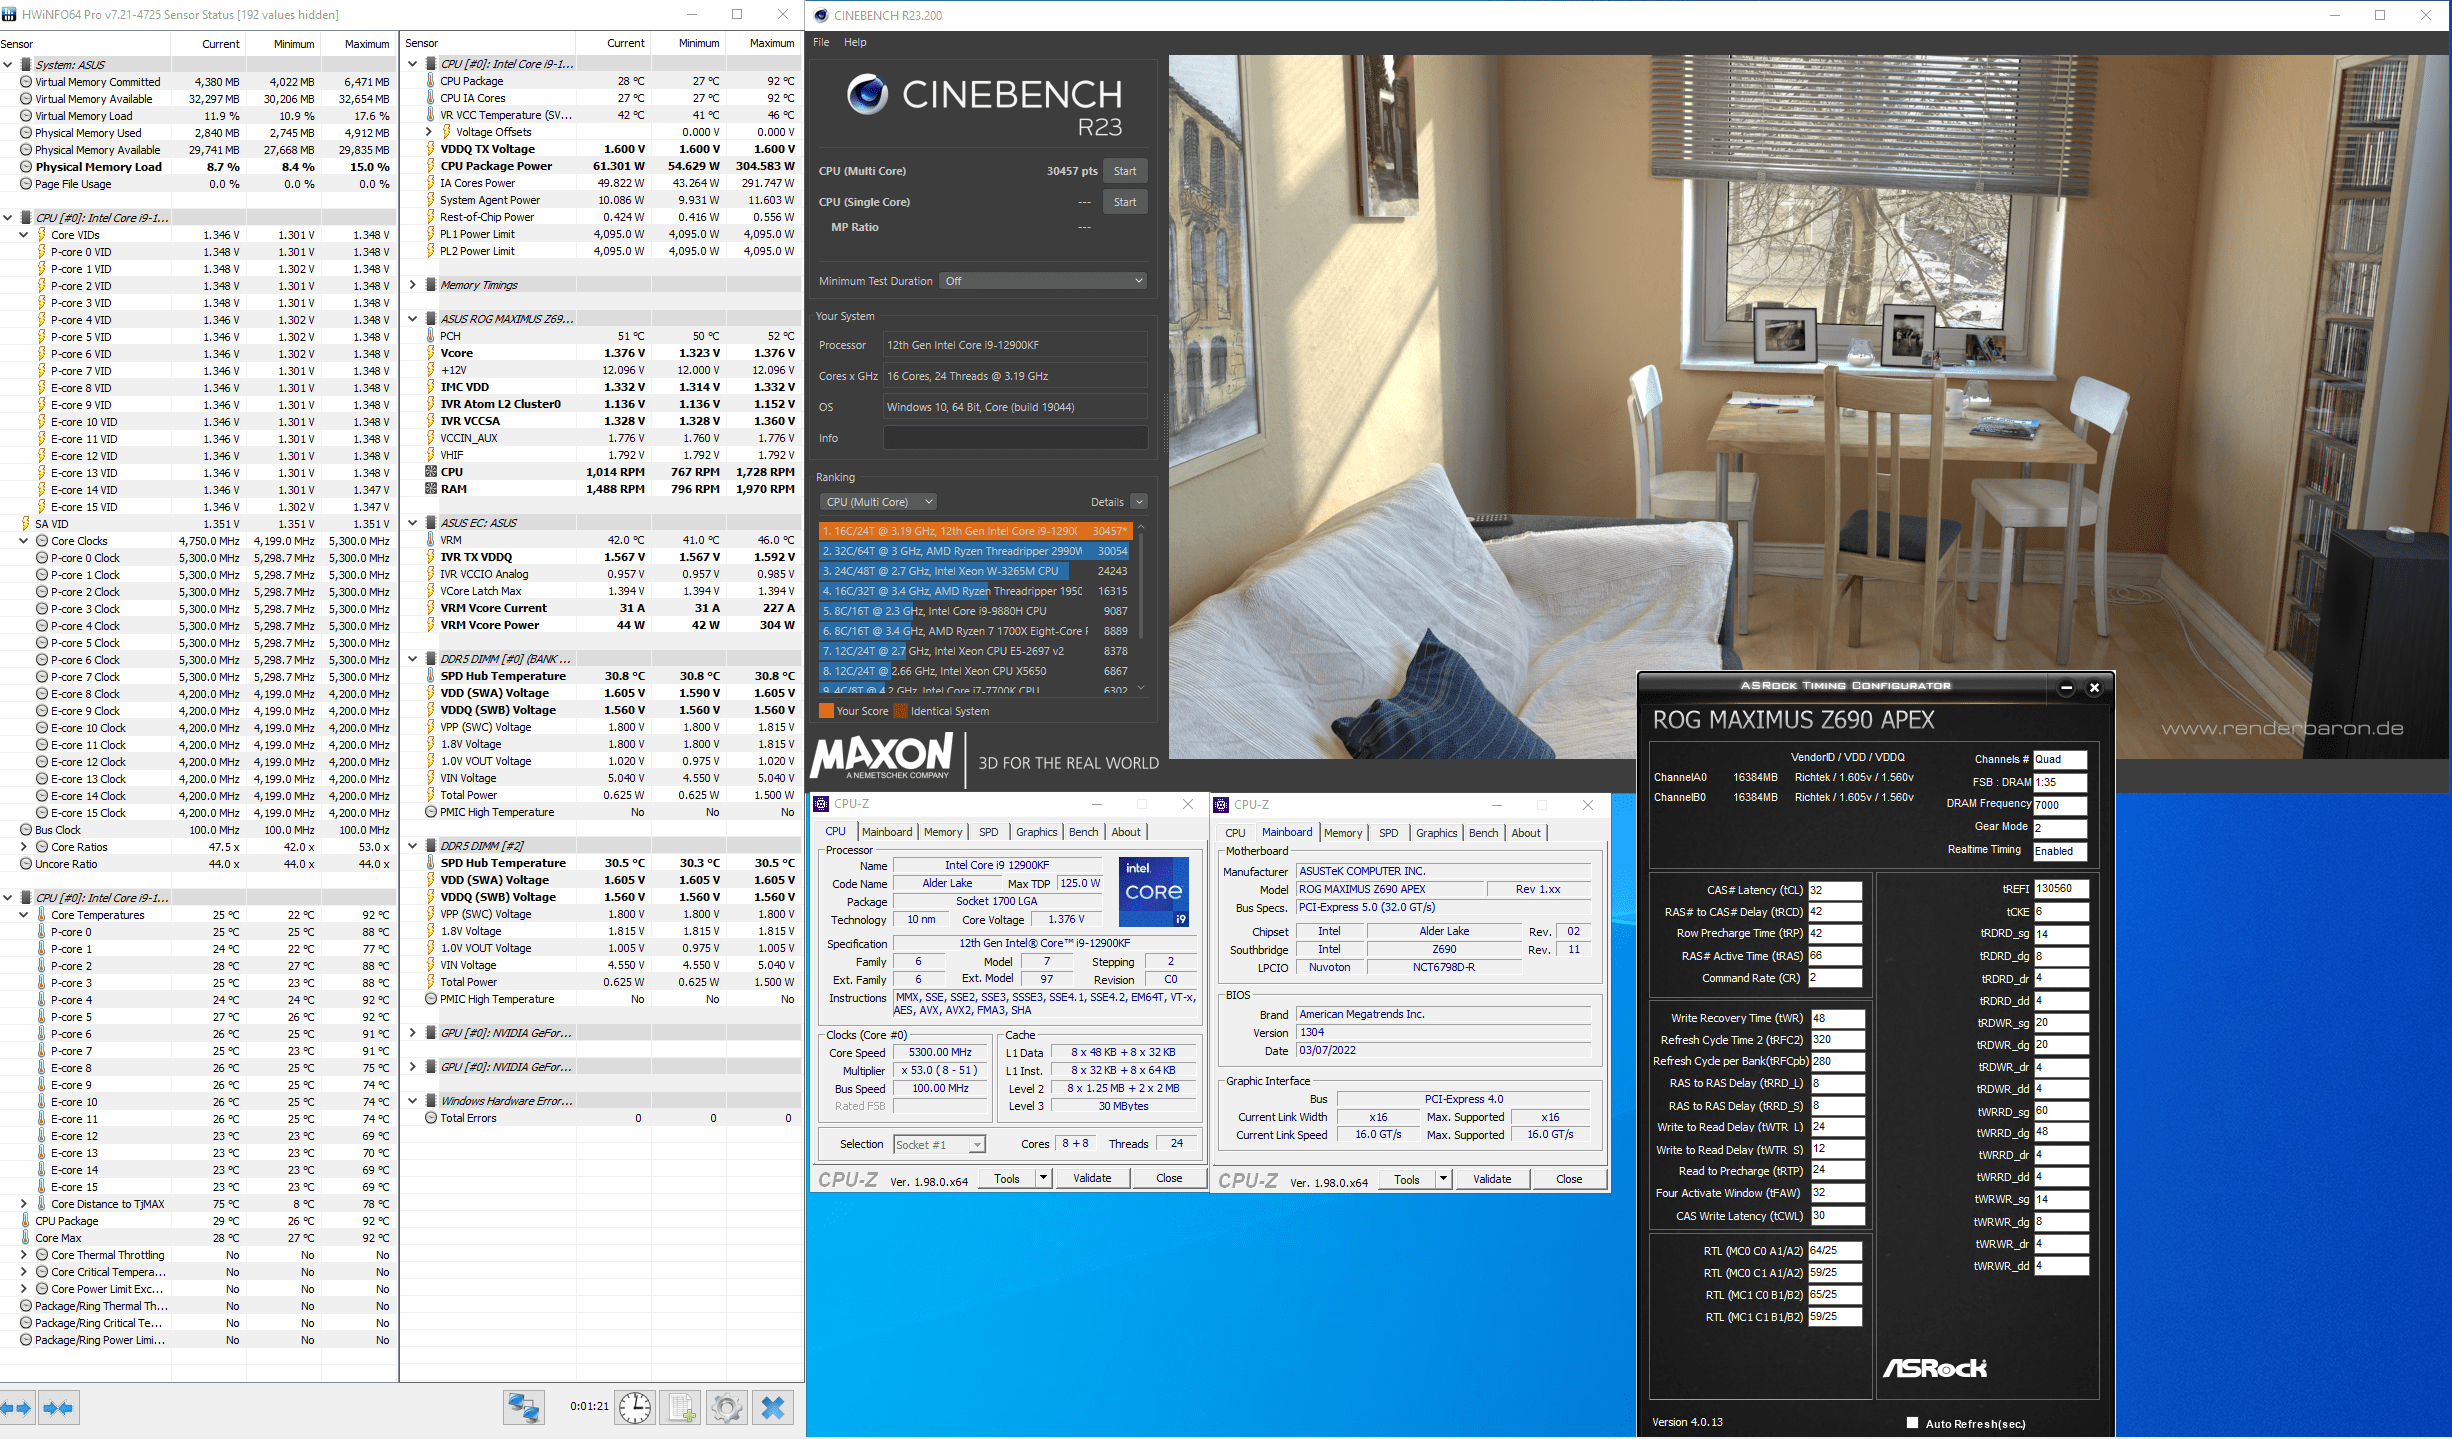Open Minimum Test Duration dropdown

1043,281
